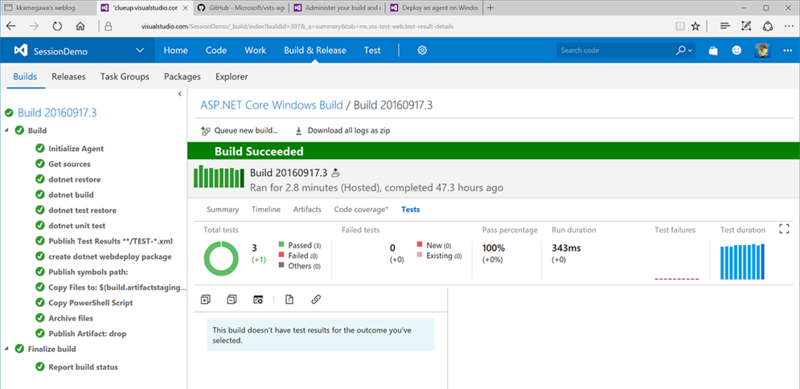Click the browser refresh button

tap(57, 27)
